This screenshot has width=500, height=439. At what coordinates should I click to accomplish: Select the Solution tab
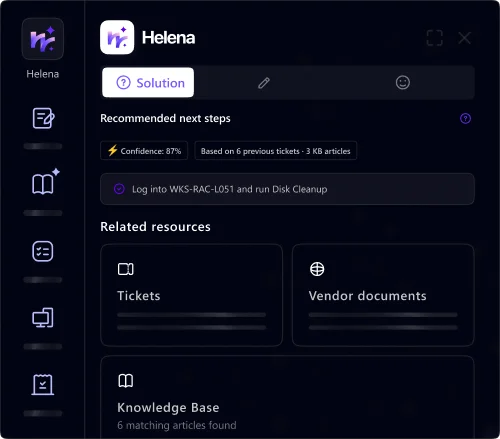[148, 82]
